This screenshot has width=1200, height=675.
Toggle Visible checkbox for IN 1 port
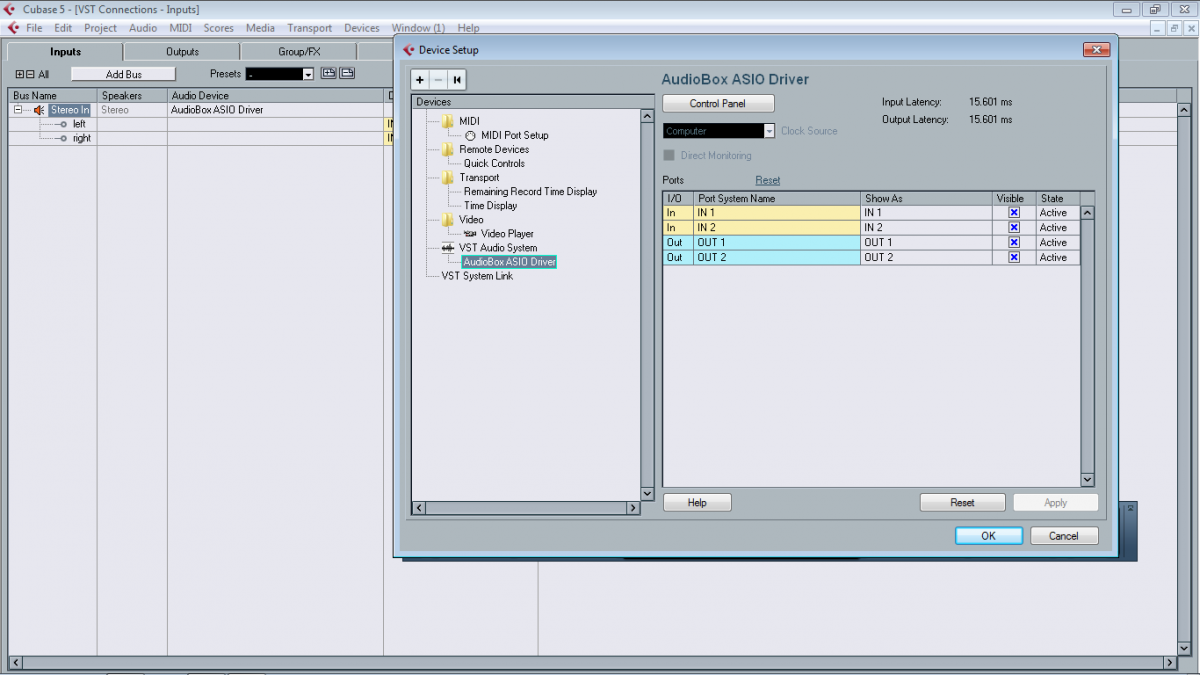1014,213
